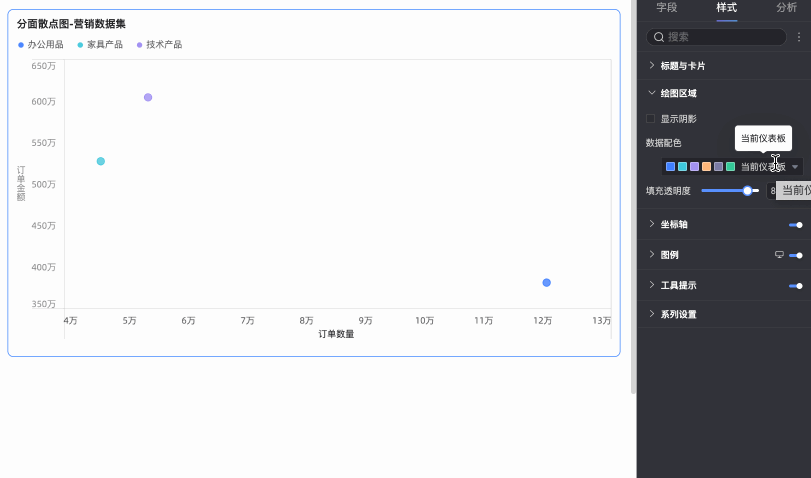Image resolution: width=811 pixels, height=478 pixels.
Task: Expand the 工具提示 section
Action: click(679, 285)
